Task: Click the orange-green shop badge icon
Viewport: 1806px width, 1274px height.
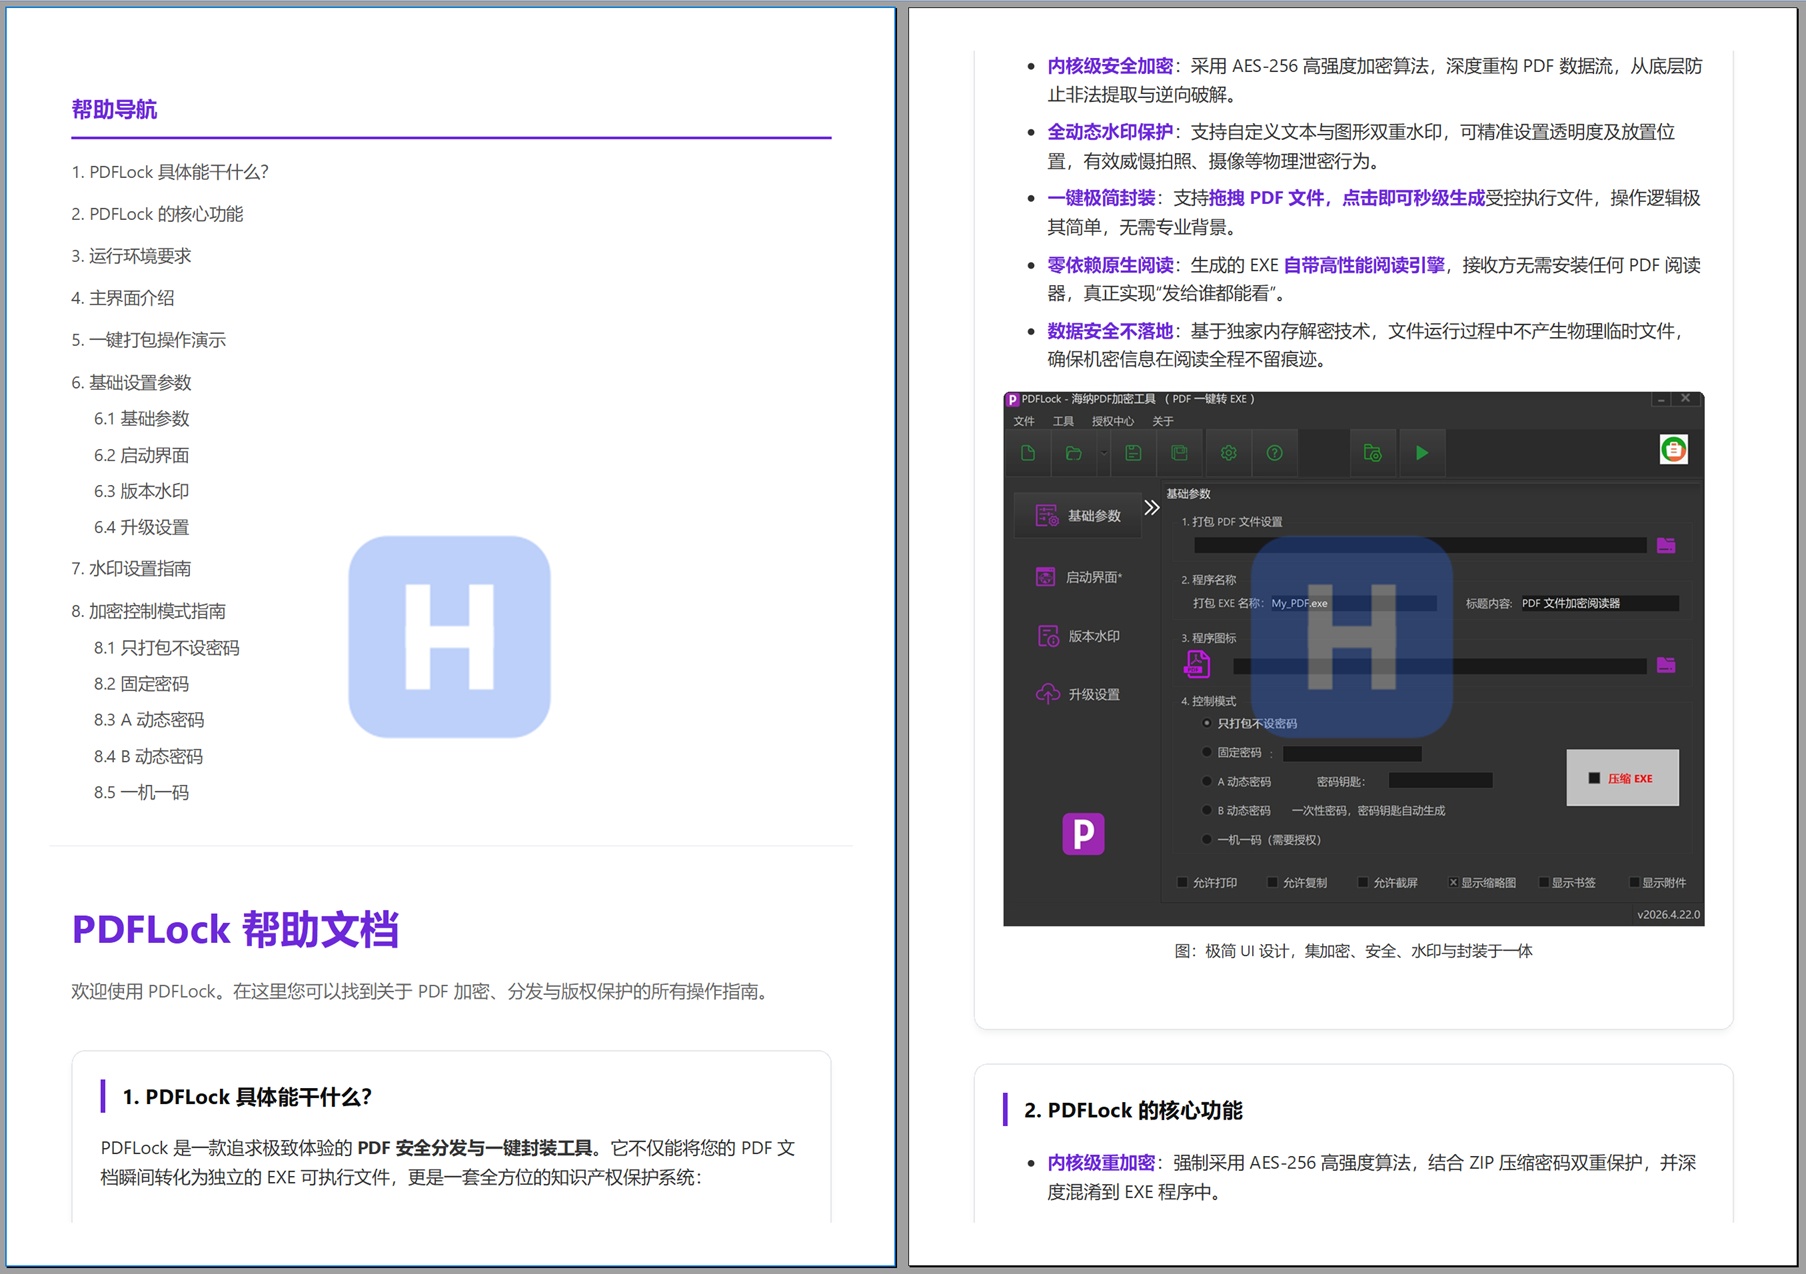Action: coord(1673,450)
